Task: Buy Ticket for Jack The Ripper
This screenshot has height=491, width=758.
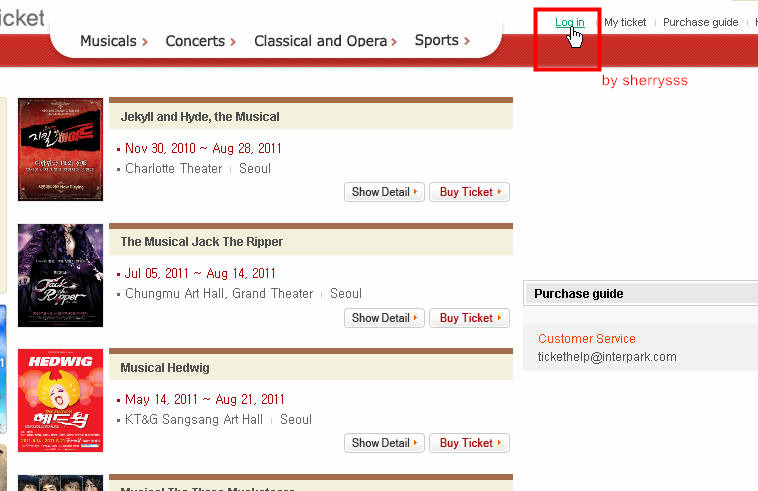Action: pos(469,318)
